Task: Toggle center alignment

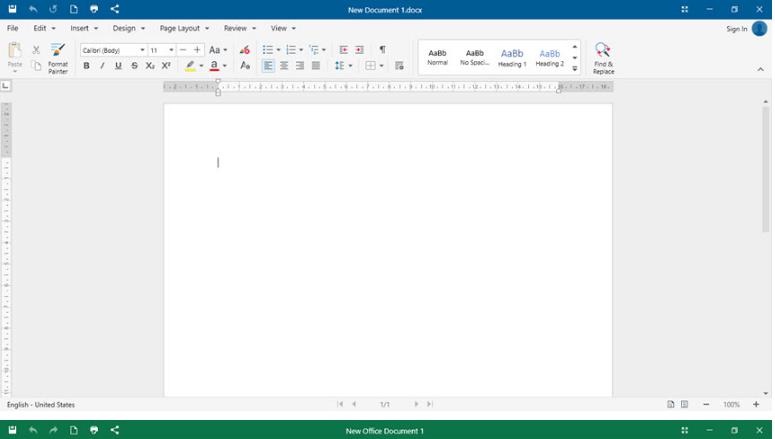Action: point(284,66)
